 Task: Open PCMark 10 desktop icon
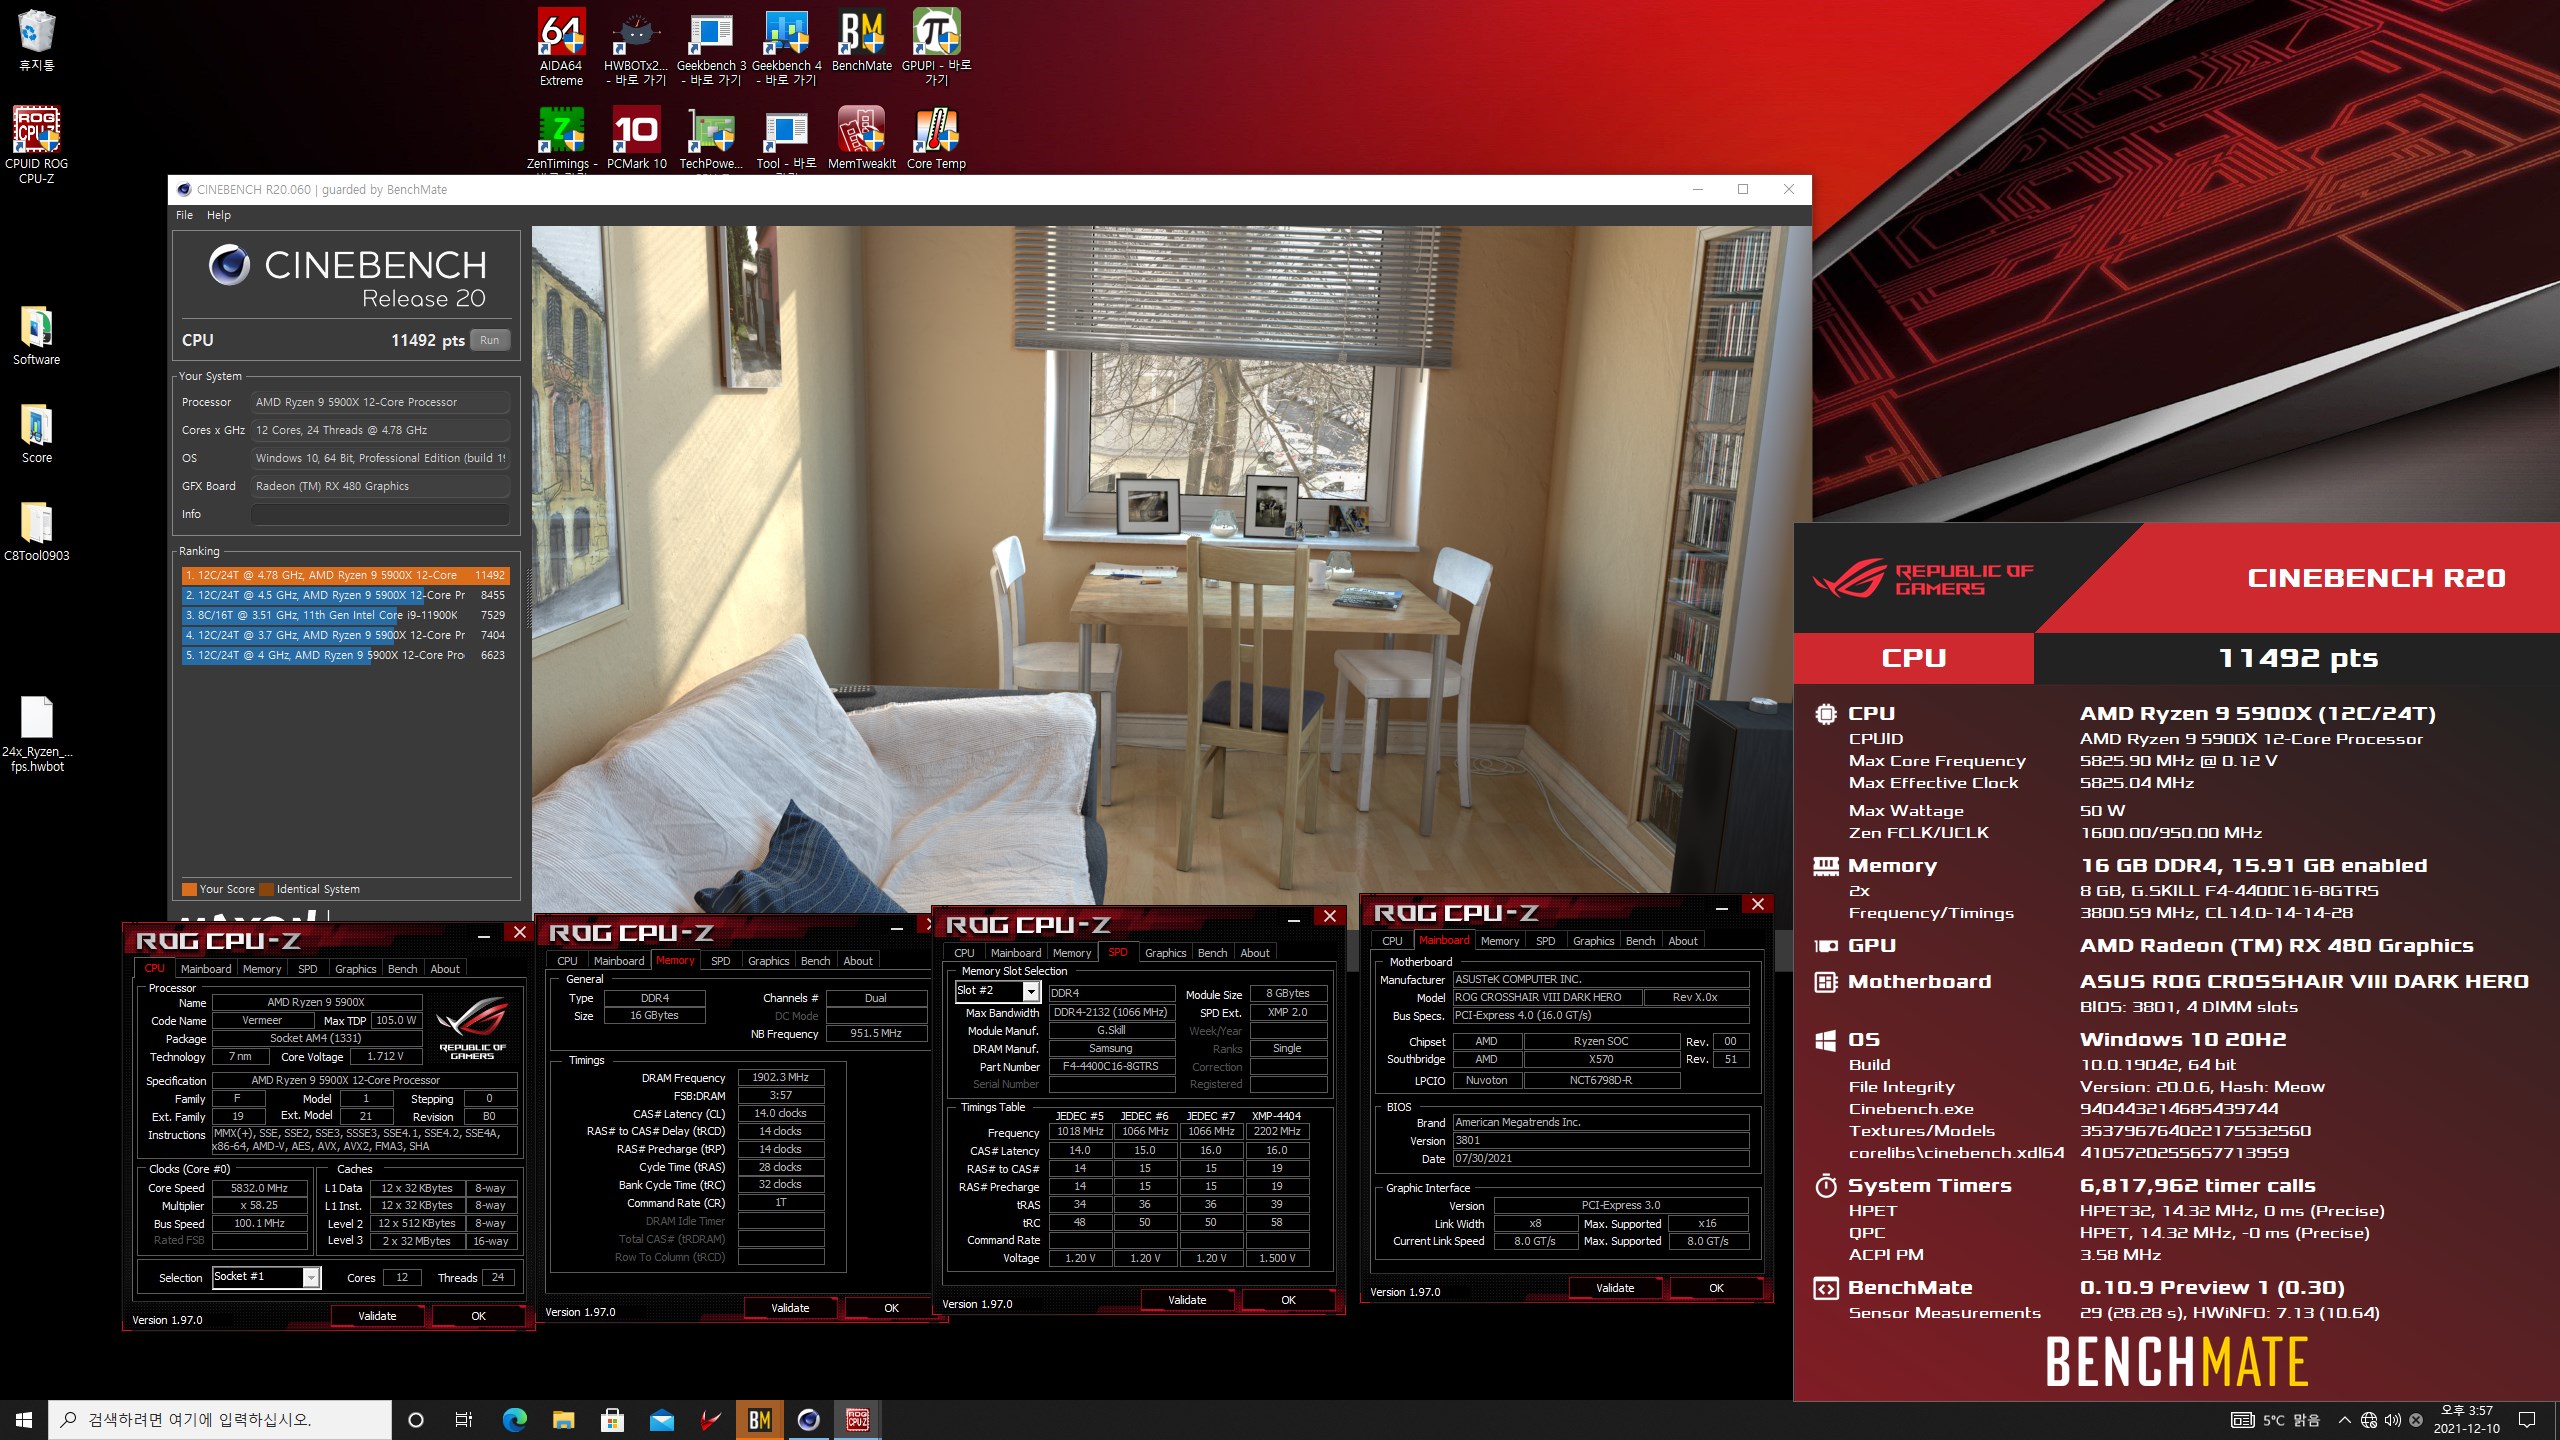(x=636, y=139)
